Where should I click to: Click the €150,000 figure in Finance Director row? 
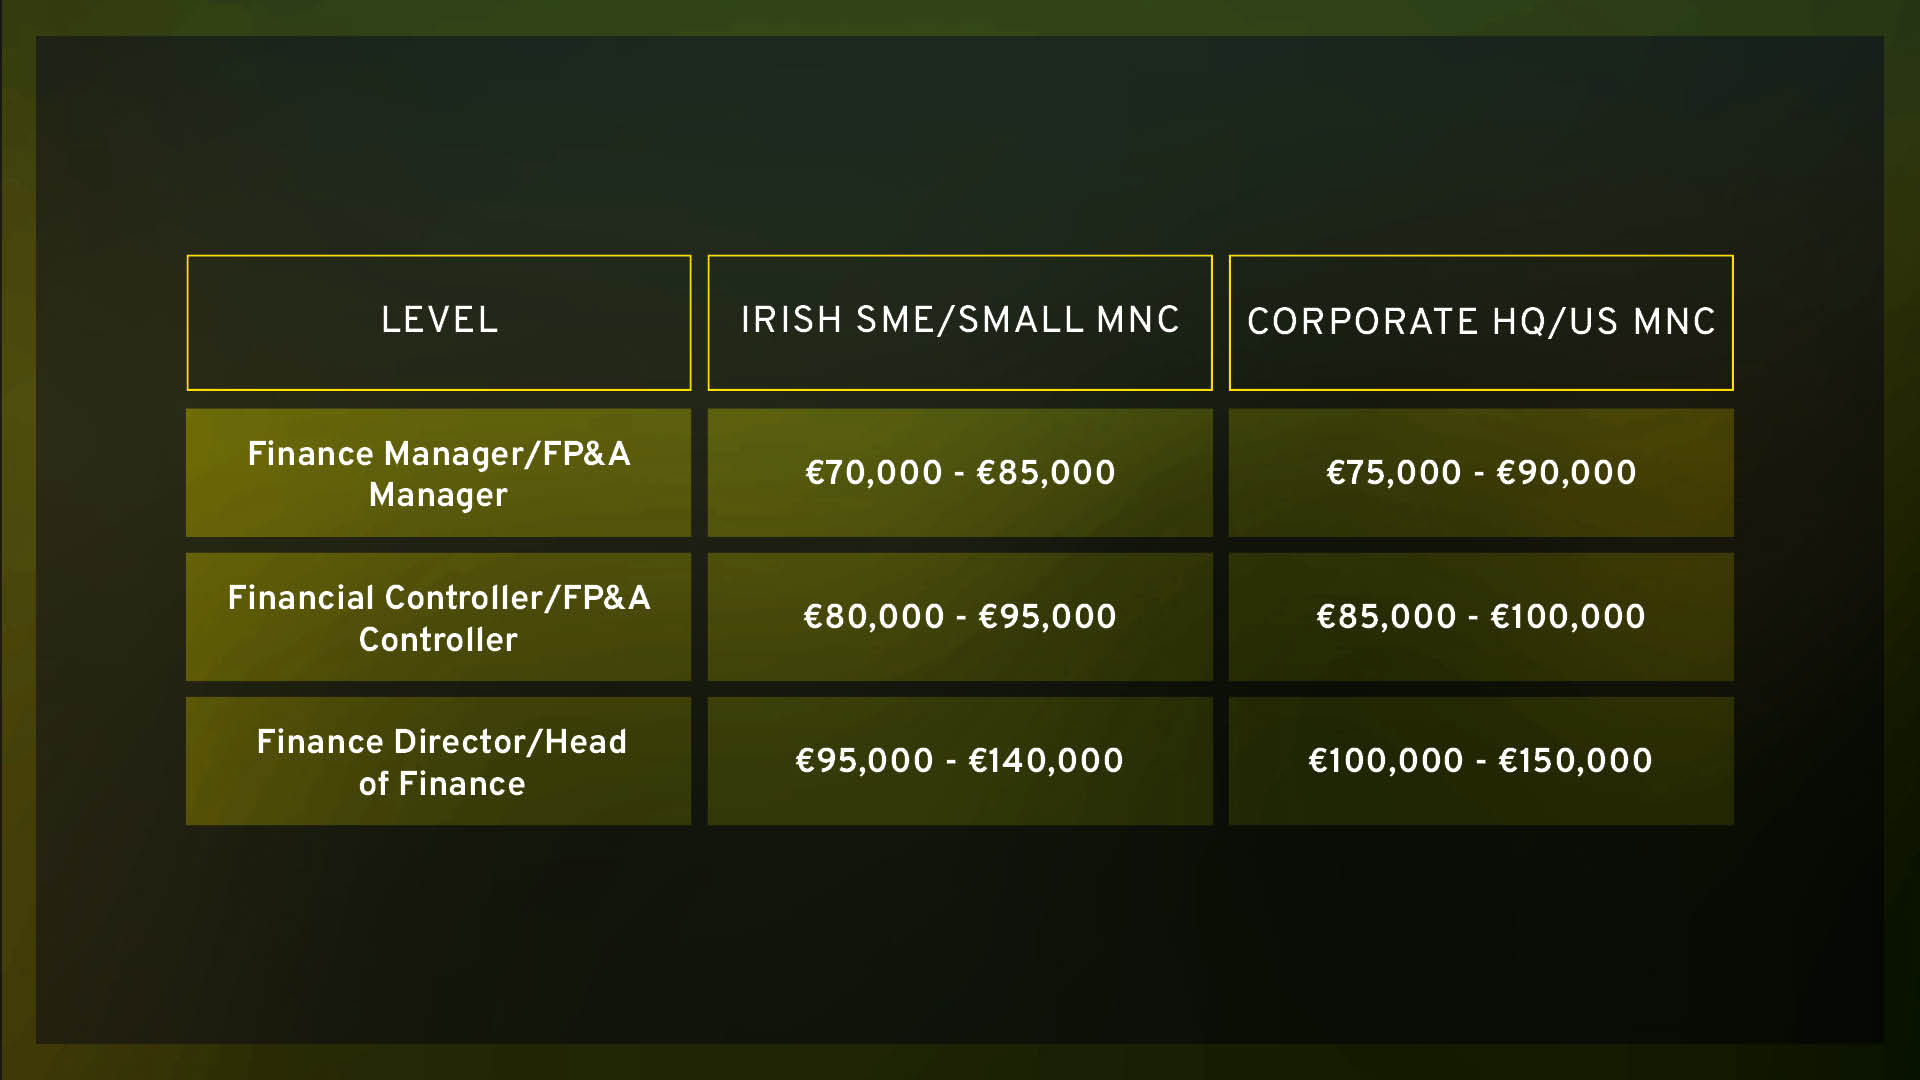click(1575, 761)
